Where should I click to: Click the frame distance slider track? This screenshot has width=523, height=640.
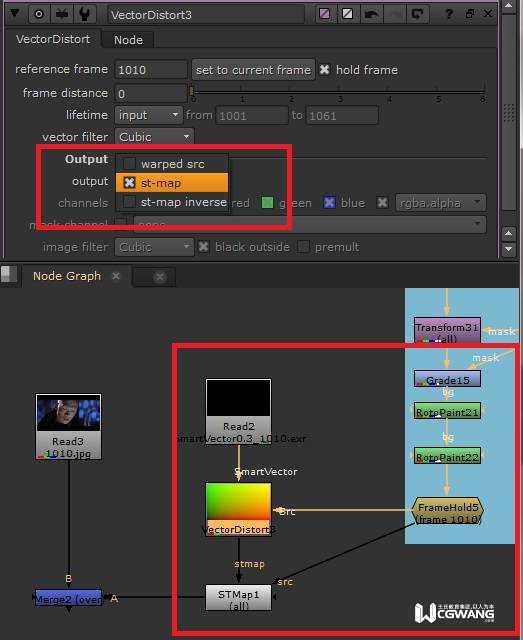click(x=338, y=93)
